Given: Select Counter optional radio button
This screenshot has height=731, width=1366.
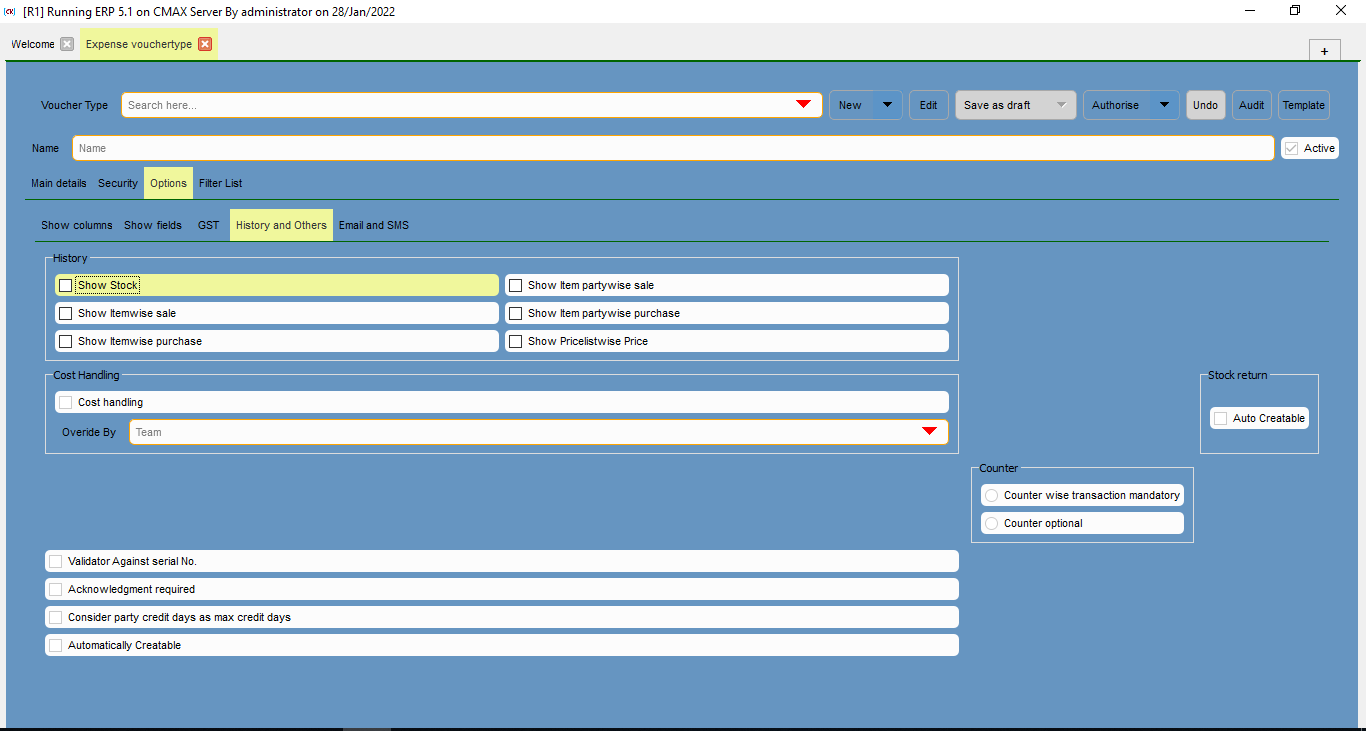Looking at the screenshot, I should [x=992, y=523].
